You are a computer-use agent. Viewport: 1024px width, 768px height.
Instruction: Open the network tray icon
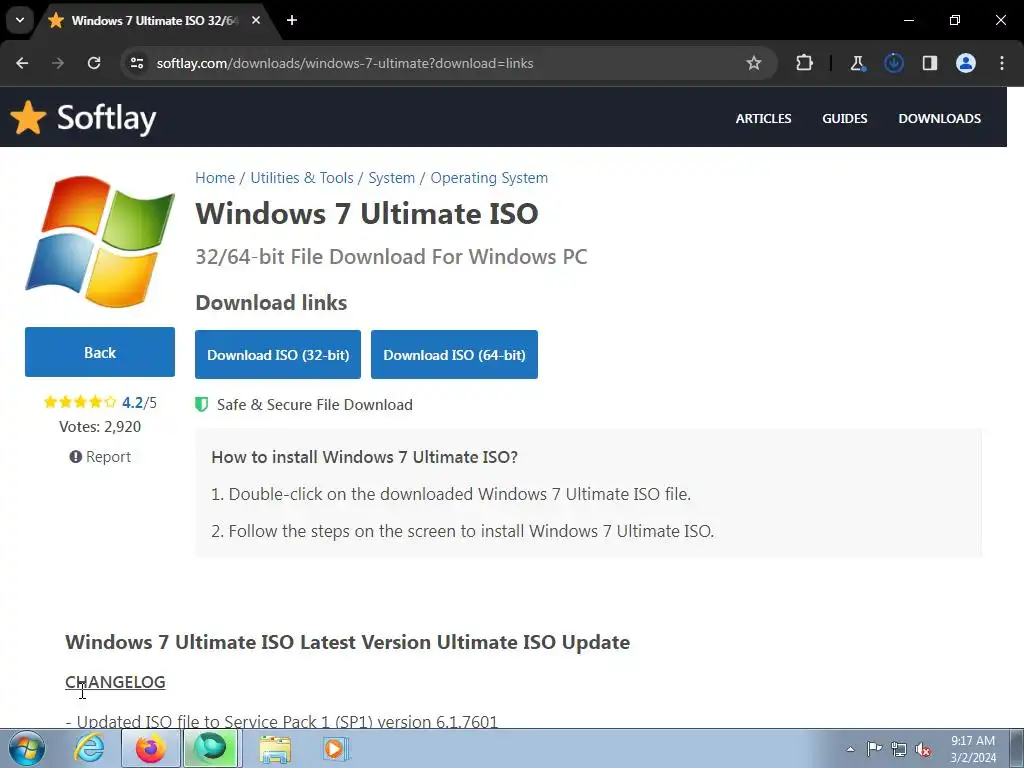(899, 749)
